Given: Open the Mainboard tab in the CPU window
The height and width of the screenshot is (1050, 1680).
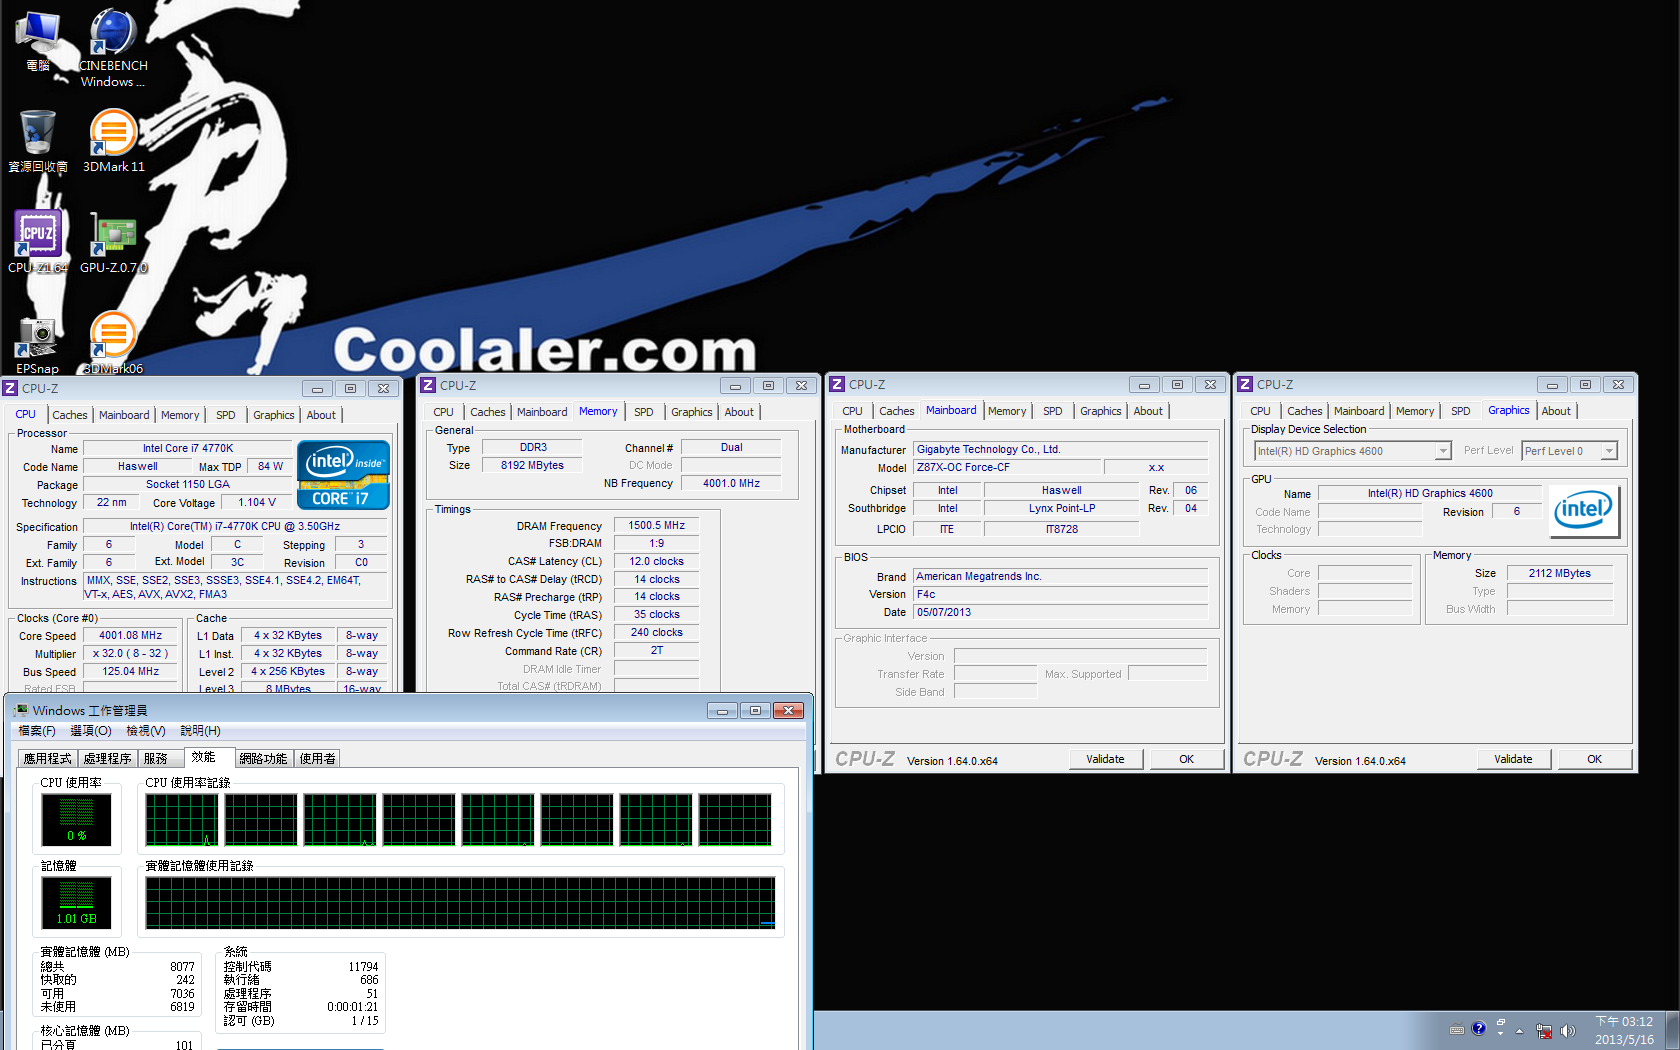Looking at the screenshot, I should 124,415.
